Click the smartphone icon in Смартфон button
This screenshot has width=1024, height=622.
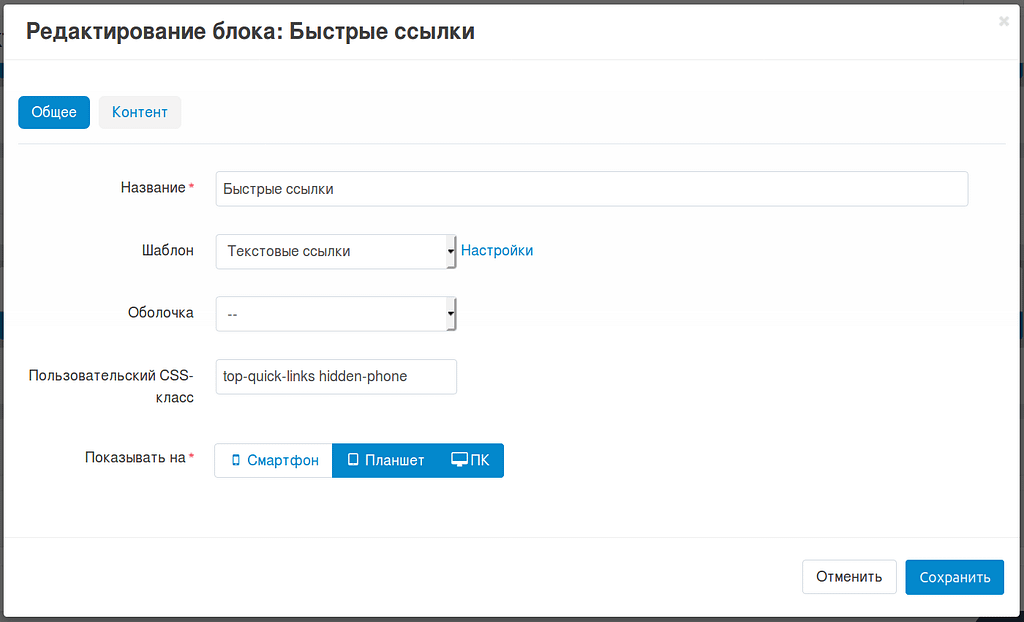tap(236, 461)
